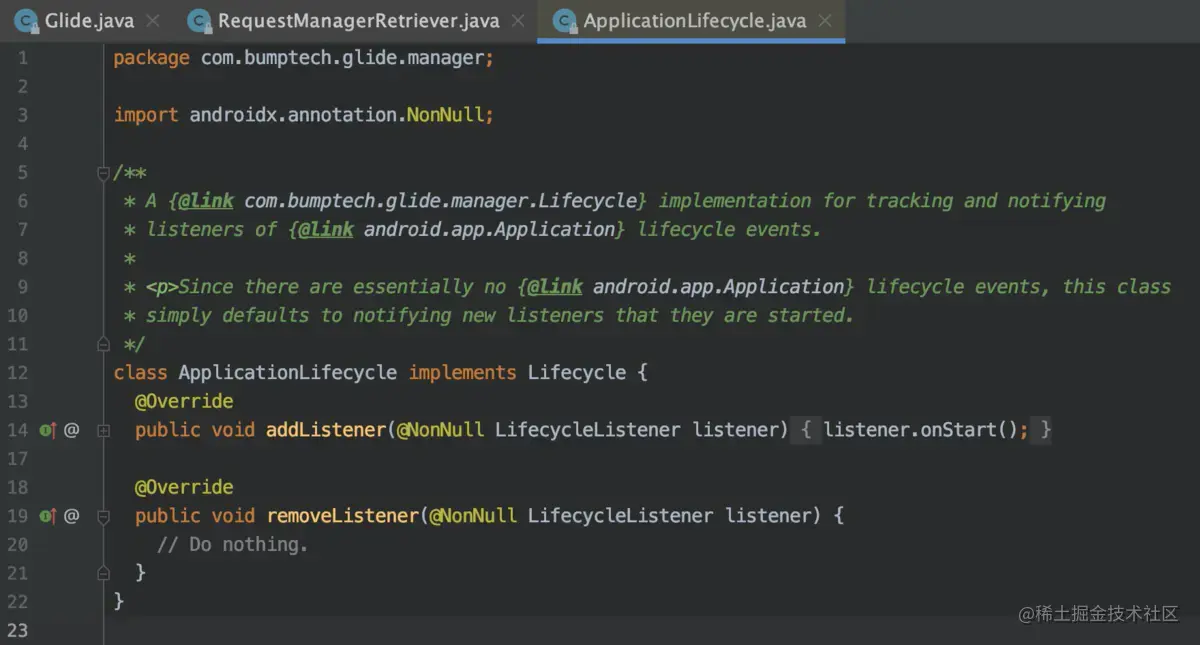Close the RequestManagerRetriever.java tab
Screen dimensions: 1200x645
[x=518, y=20]
